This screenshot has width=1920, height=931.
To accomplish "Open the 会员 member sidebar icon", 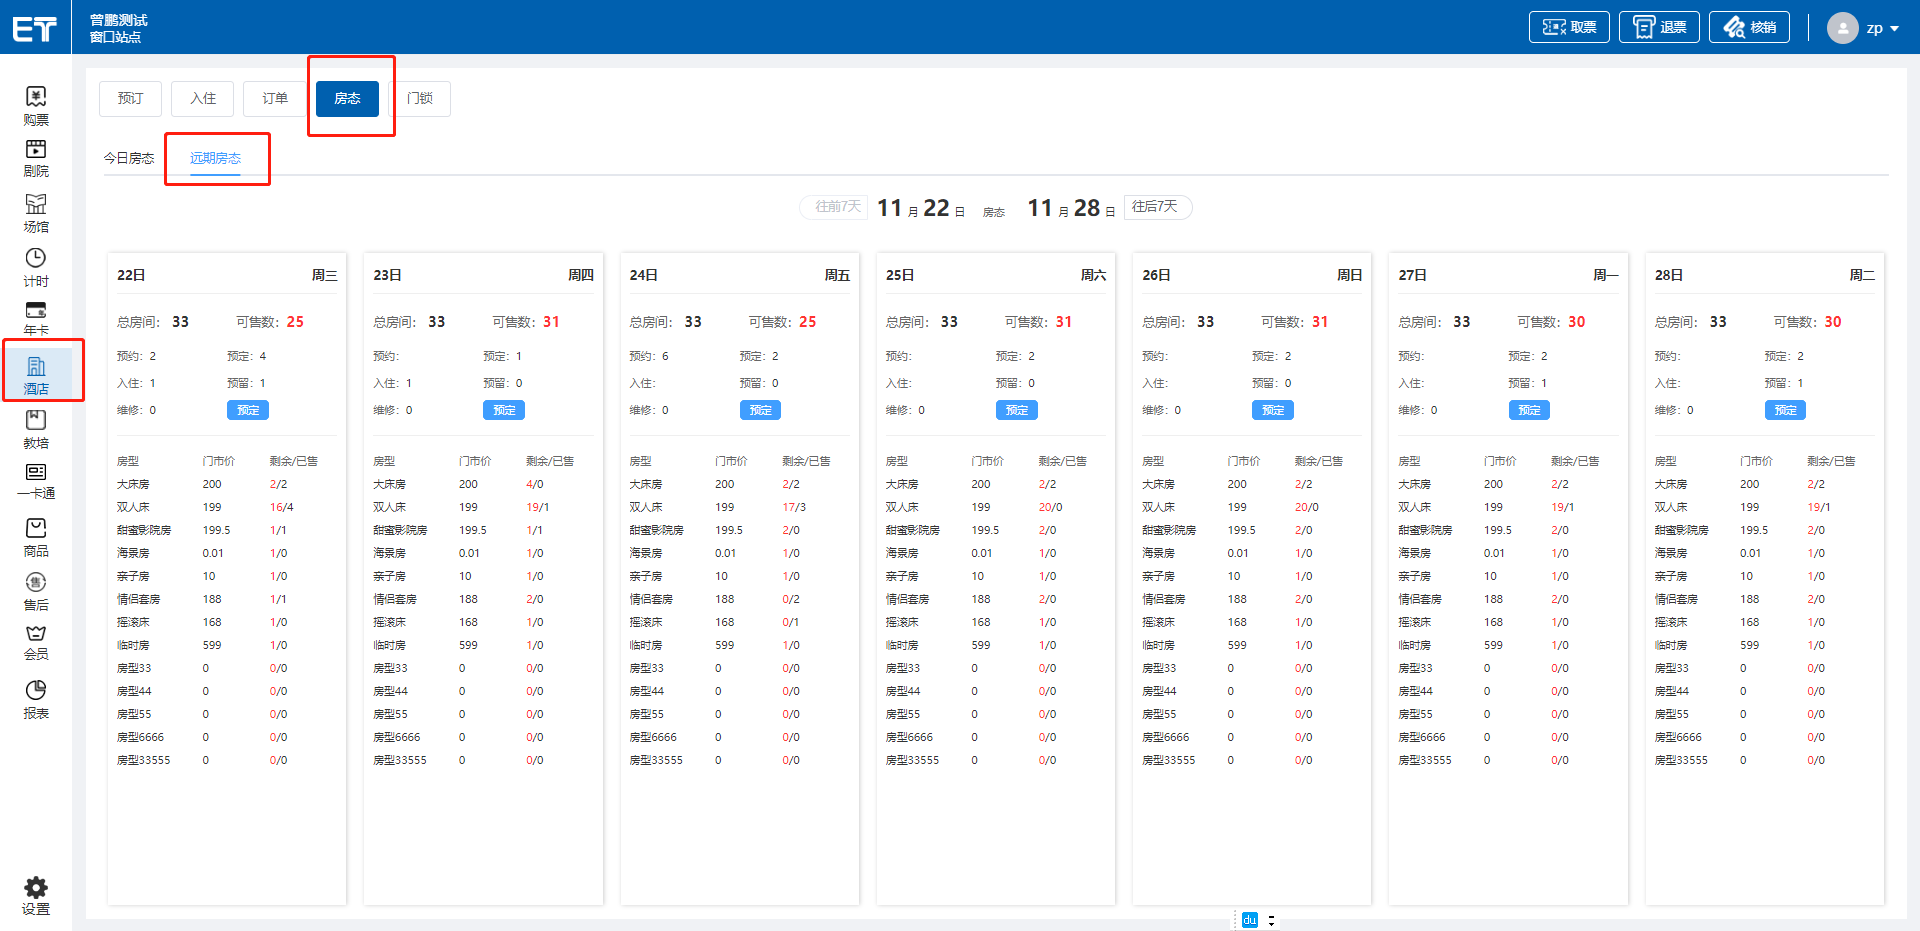I will [x=36, y=641].
